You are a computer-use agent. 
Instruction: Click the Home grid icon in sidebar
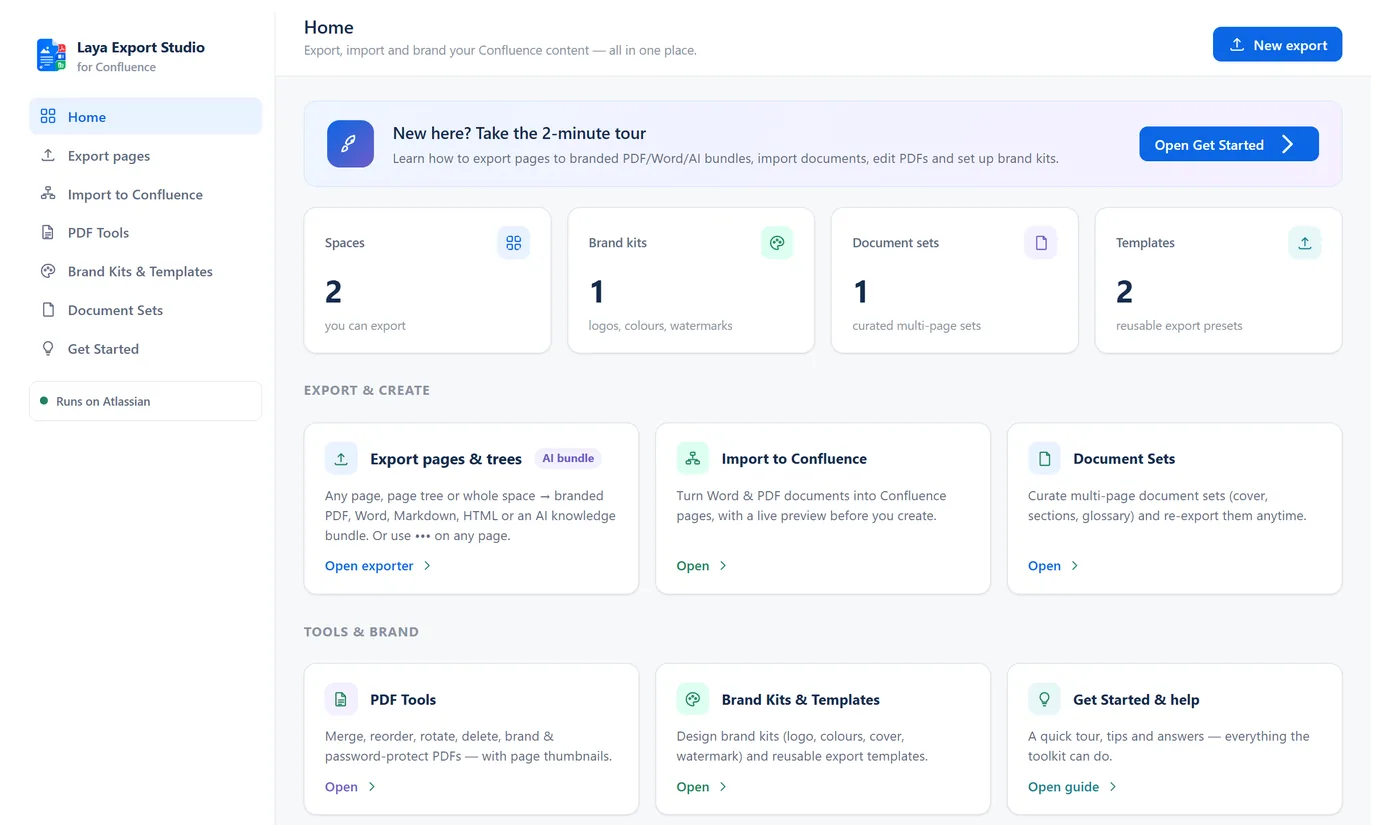48,116
